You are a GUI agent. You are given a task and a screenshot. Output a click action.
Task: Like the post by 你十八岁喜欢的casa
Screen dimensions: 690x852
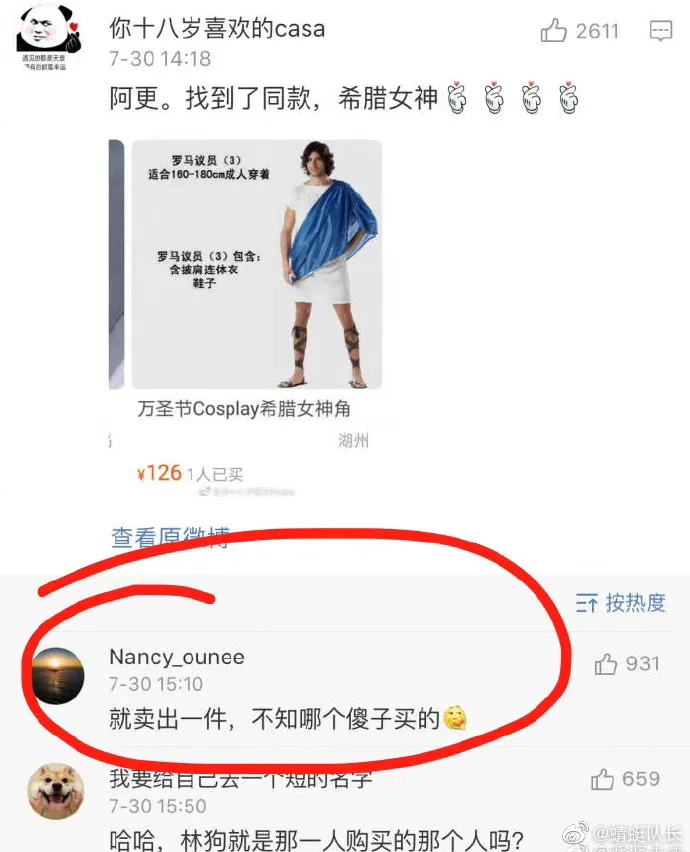point(554,30)
